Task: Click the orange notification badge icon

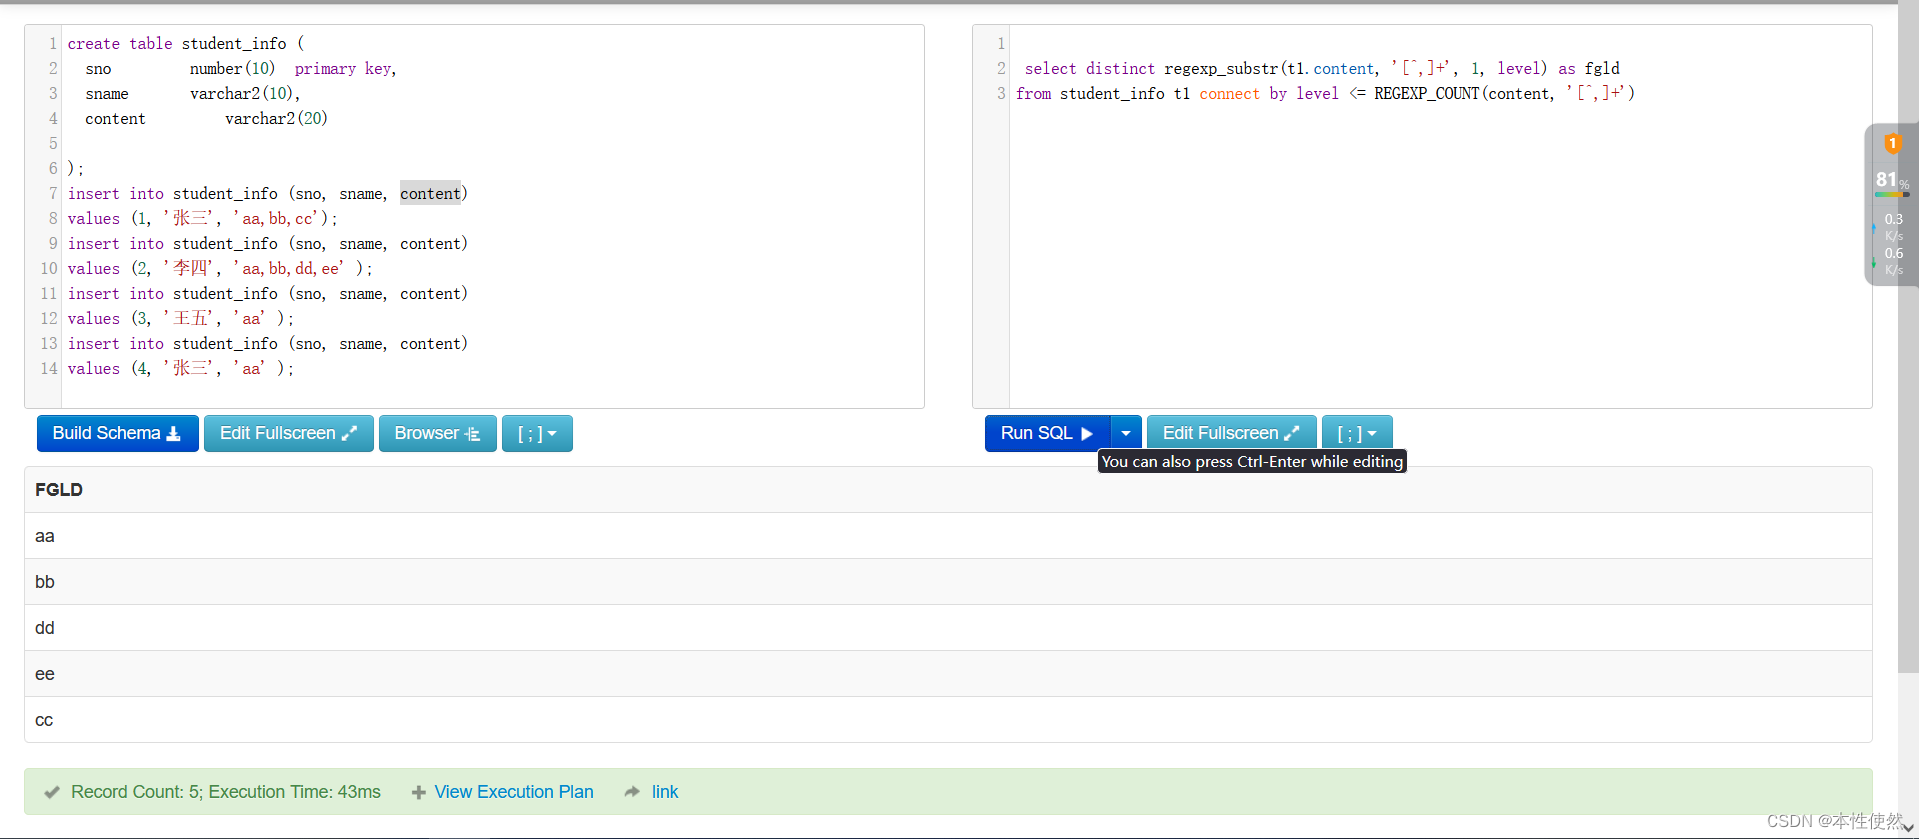Action: [1892, 143]
